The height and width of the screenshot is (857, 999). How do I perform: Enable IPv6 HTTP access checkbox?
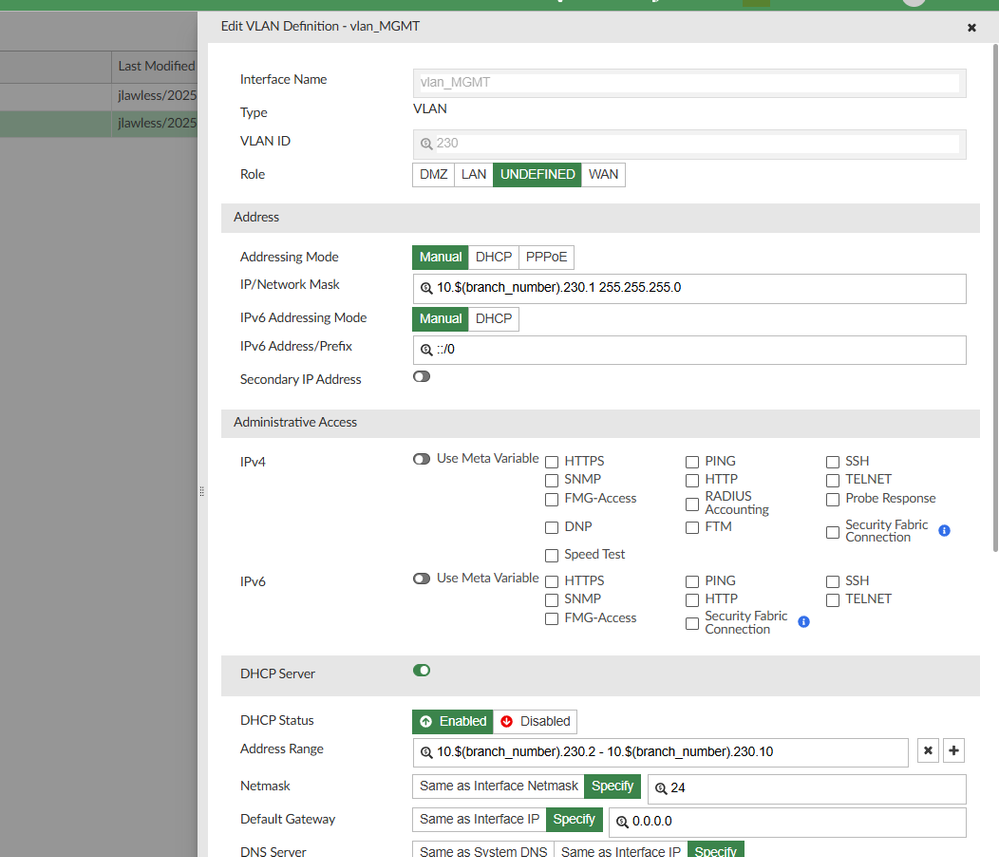692,600
